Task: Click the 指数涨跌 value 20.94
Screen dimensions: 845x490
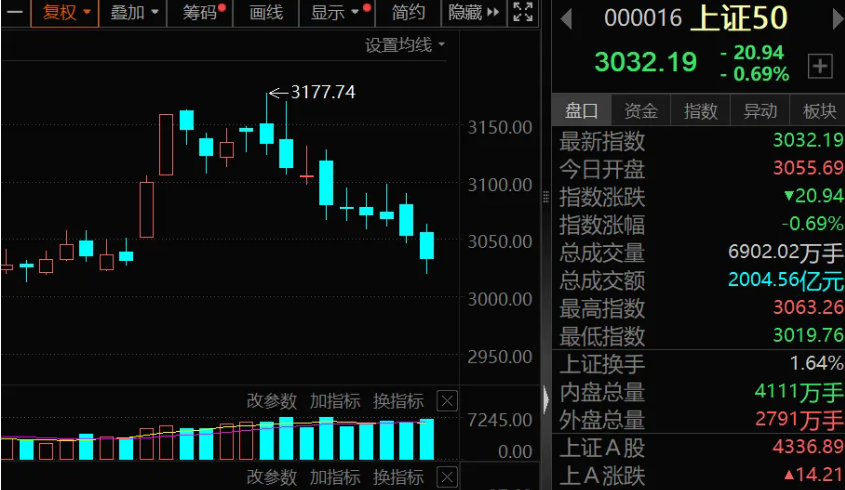Action: pyautogui.click(x=813, y=196)
